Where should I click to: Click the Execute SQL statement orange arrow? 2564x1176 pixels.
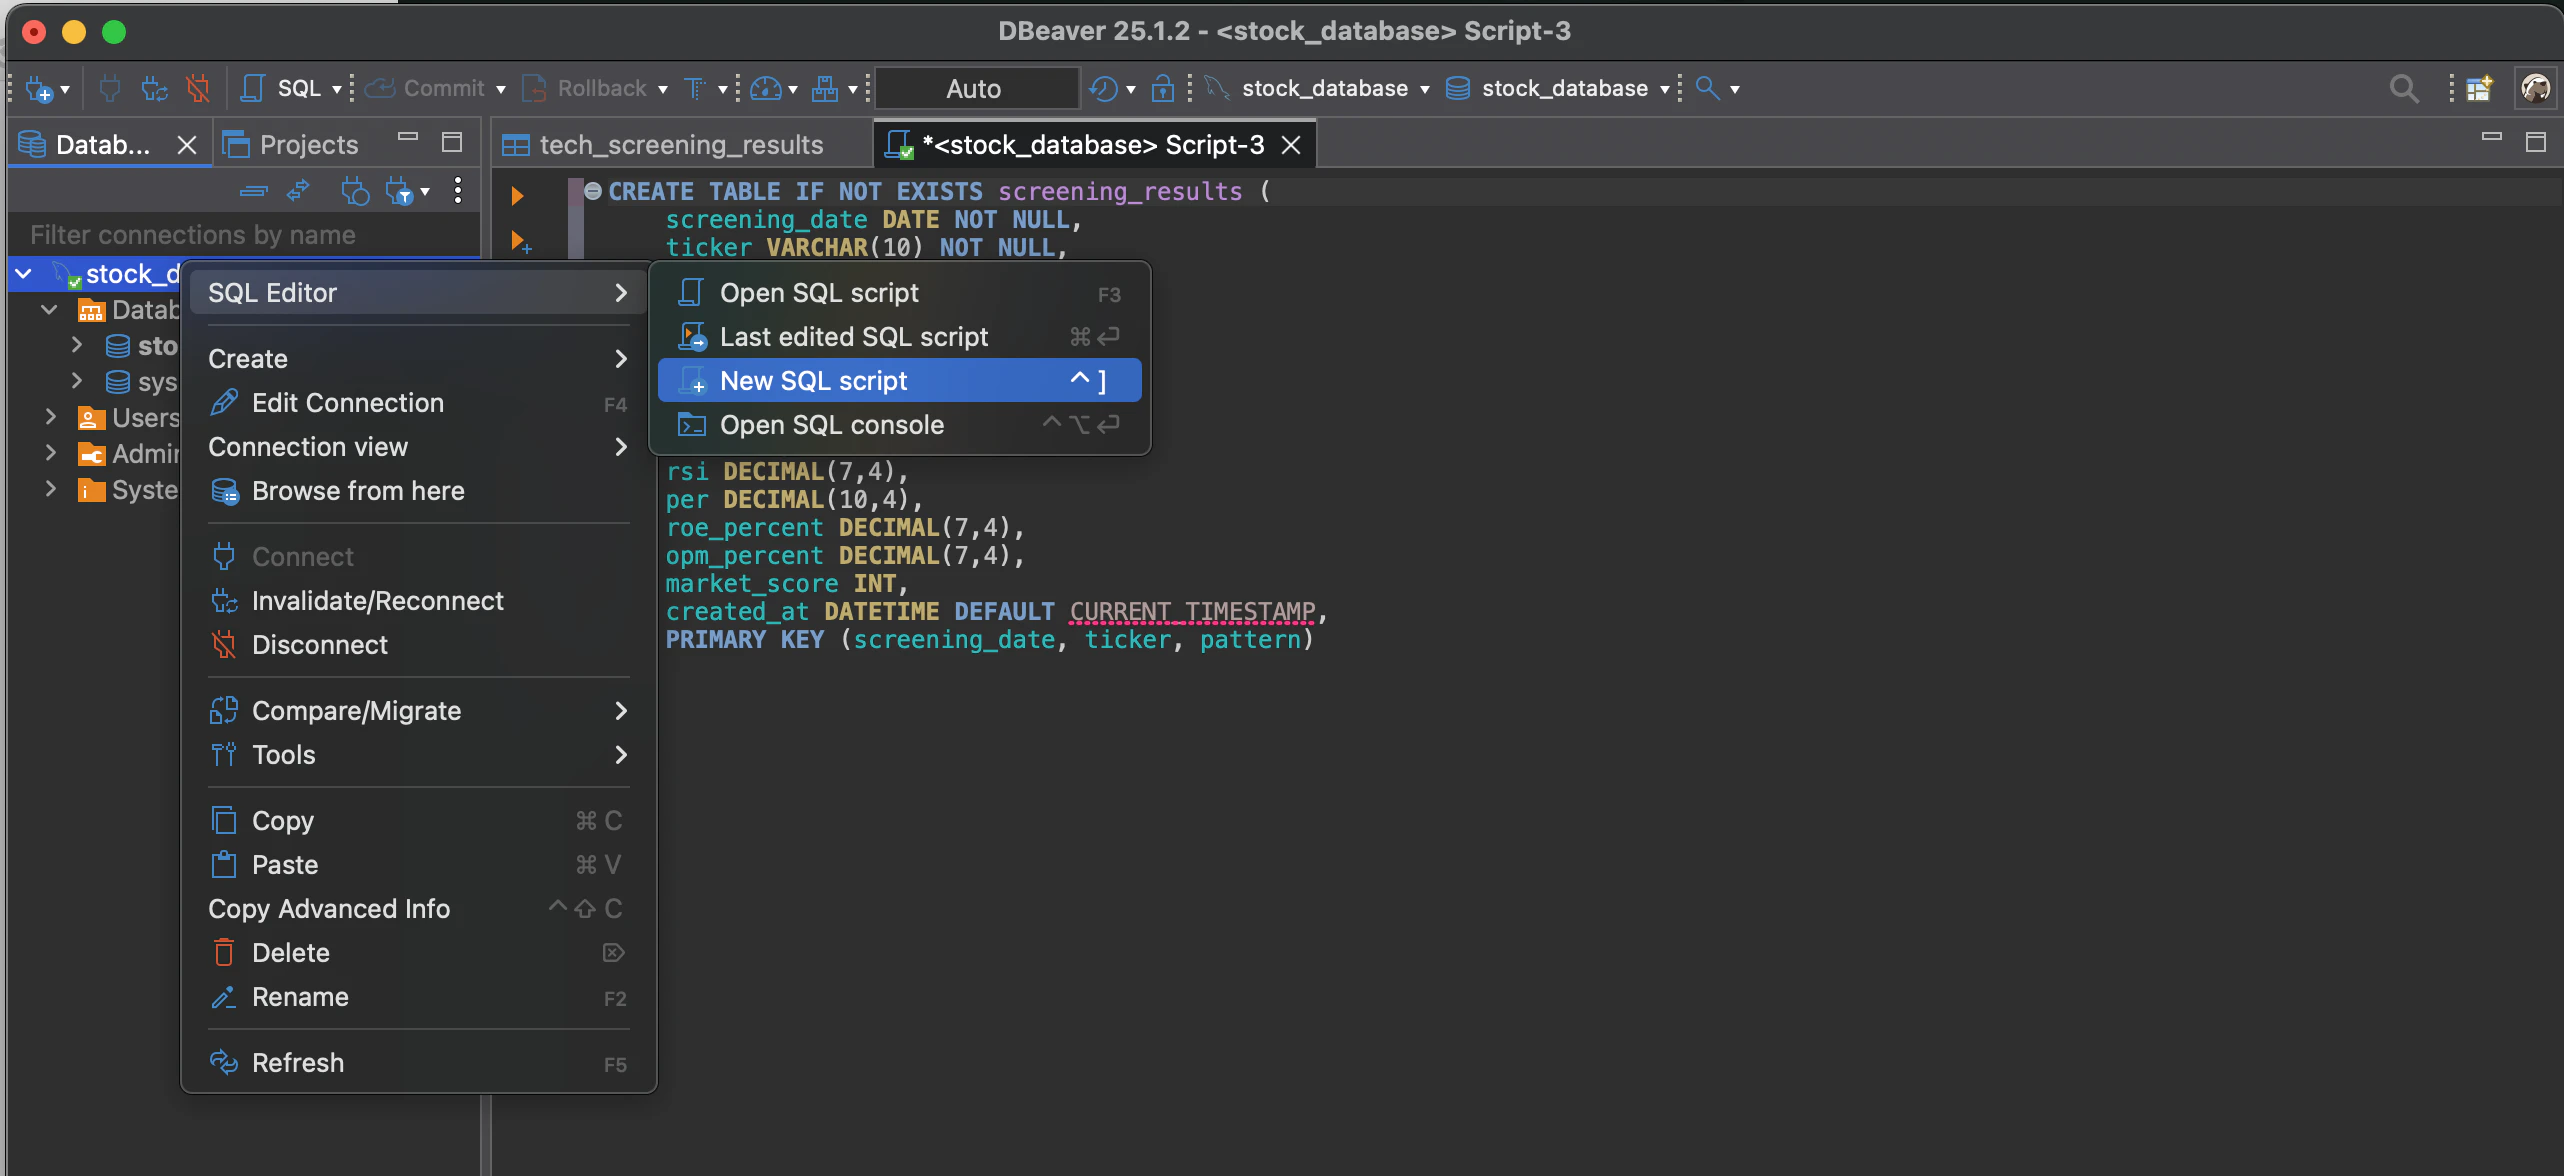coord(517,195)
